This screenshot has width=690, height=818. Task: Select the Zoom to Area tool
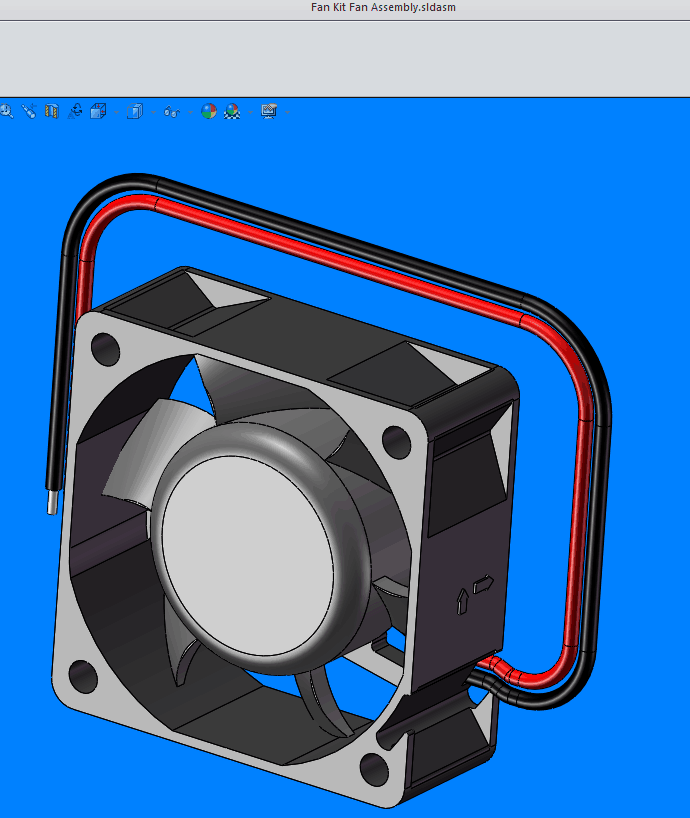pos(6,111)
